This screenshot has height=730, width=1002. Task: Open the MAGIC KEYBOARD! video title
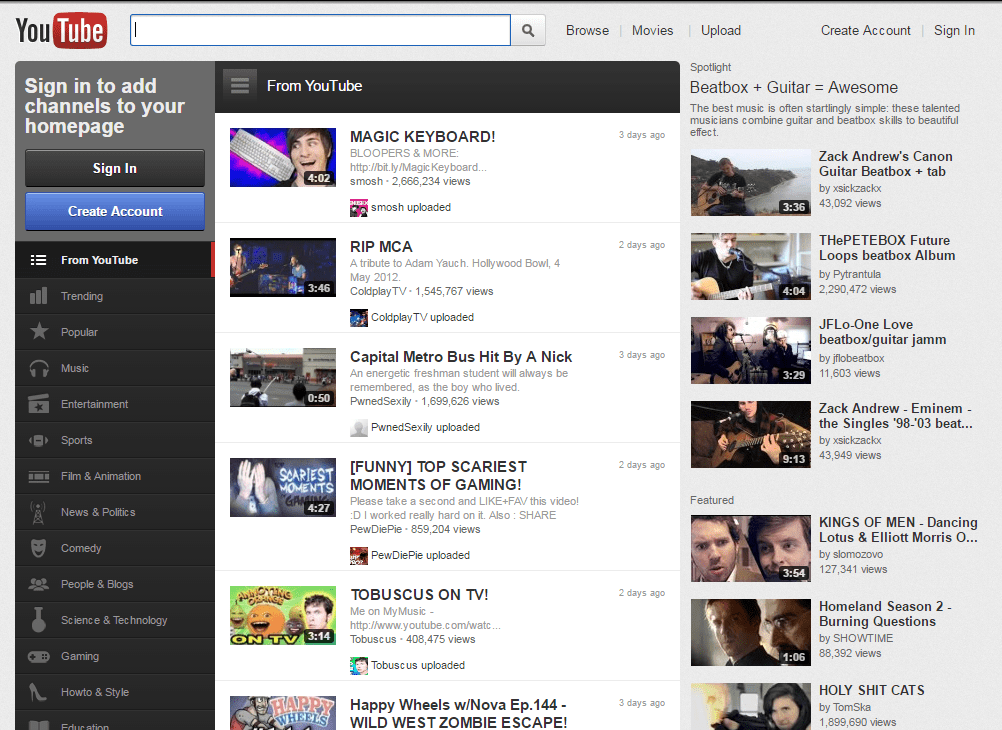[422, 137]
